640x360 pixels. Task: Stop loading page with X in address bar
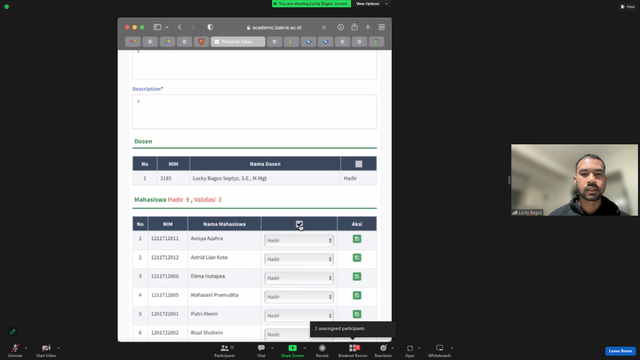point(324,27)
